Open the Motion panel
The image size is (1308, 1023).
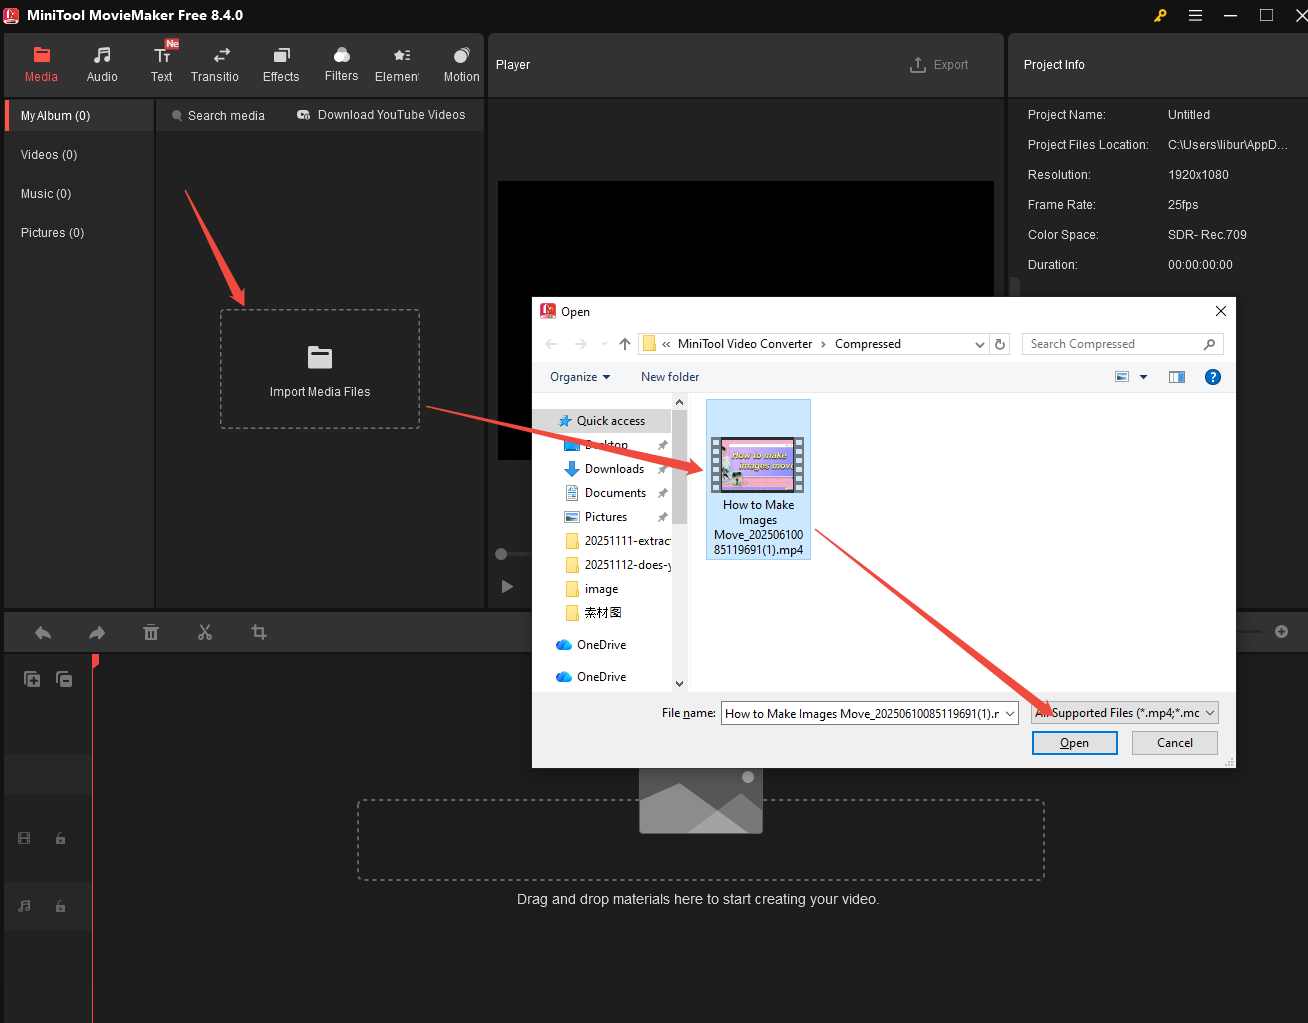coord(461,63)
